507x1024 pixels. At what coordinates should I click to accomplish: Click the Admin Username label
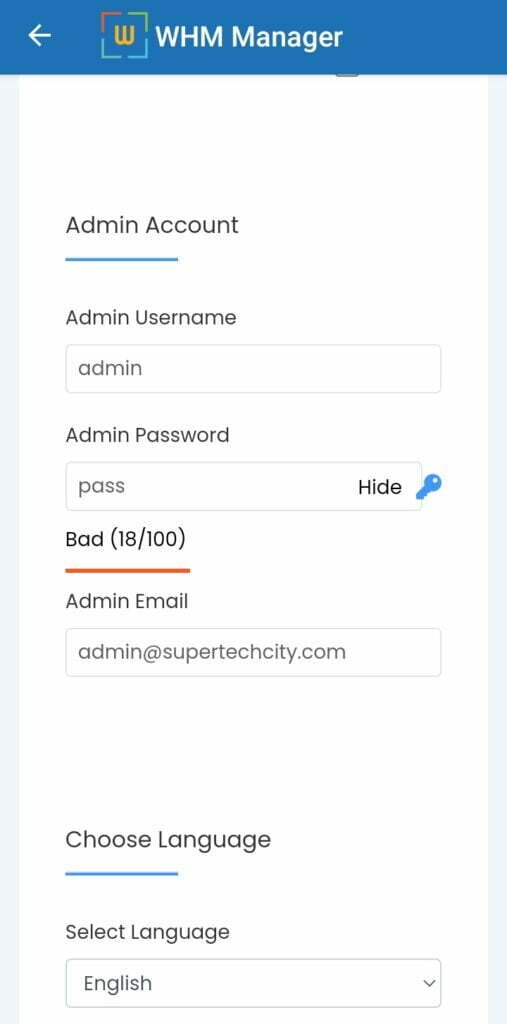click(151, 318)
